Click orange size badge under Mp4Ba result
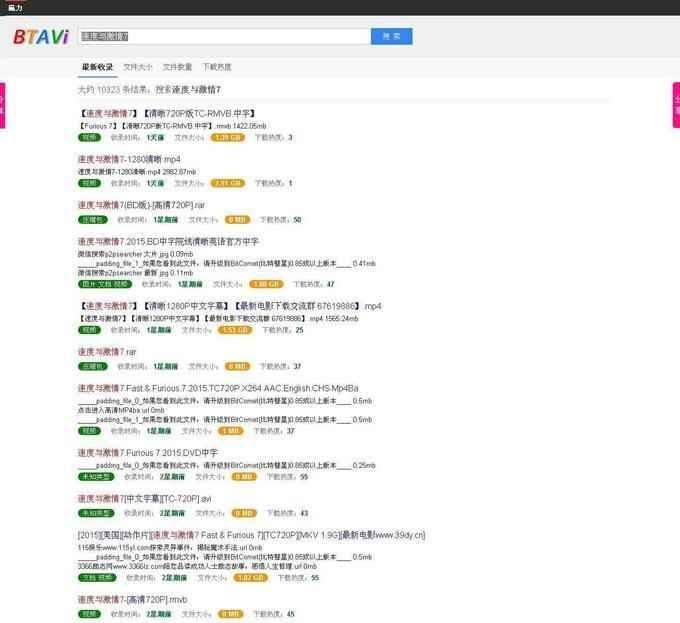 pyautogui.click(x=231, y=431)
